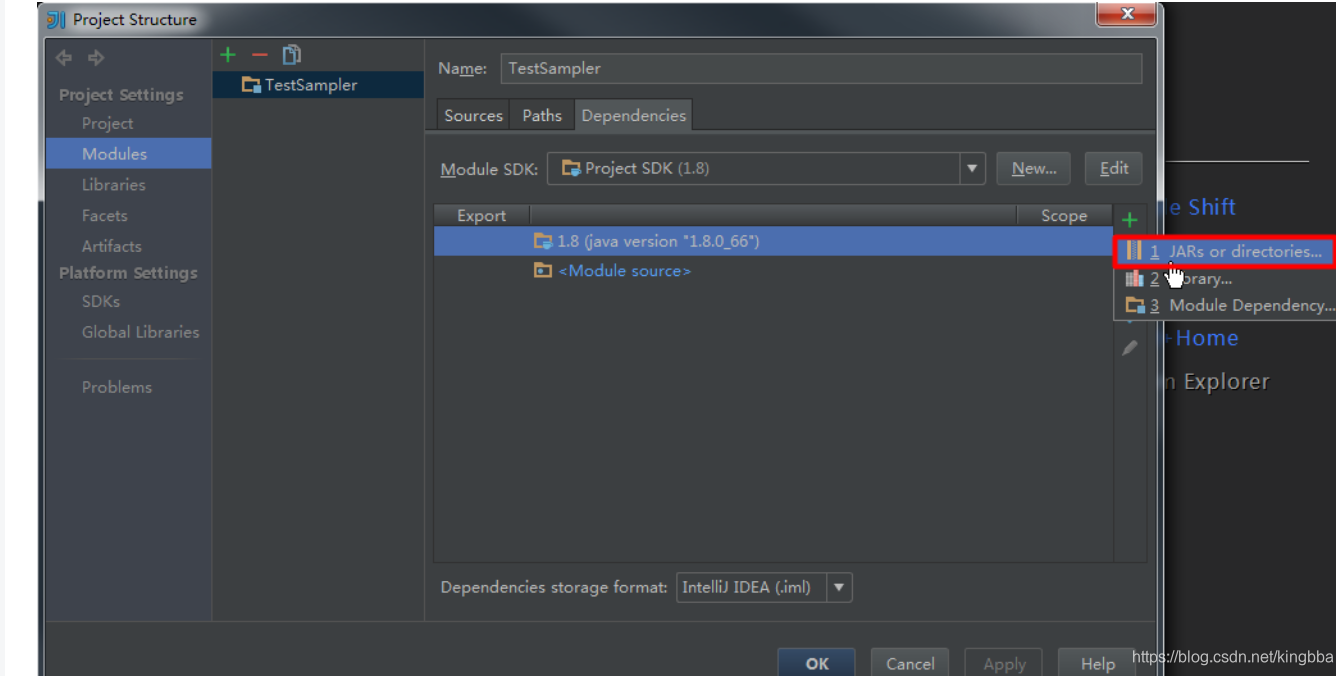
Task: Select the 1.8 java version row
Action: click(x=773, y=241)
